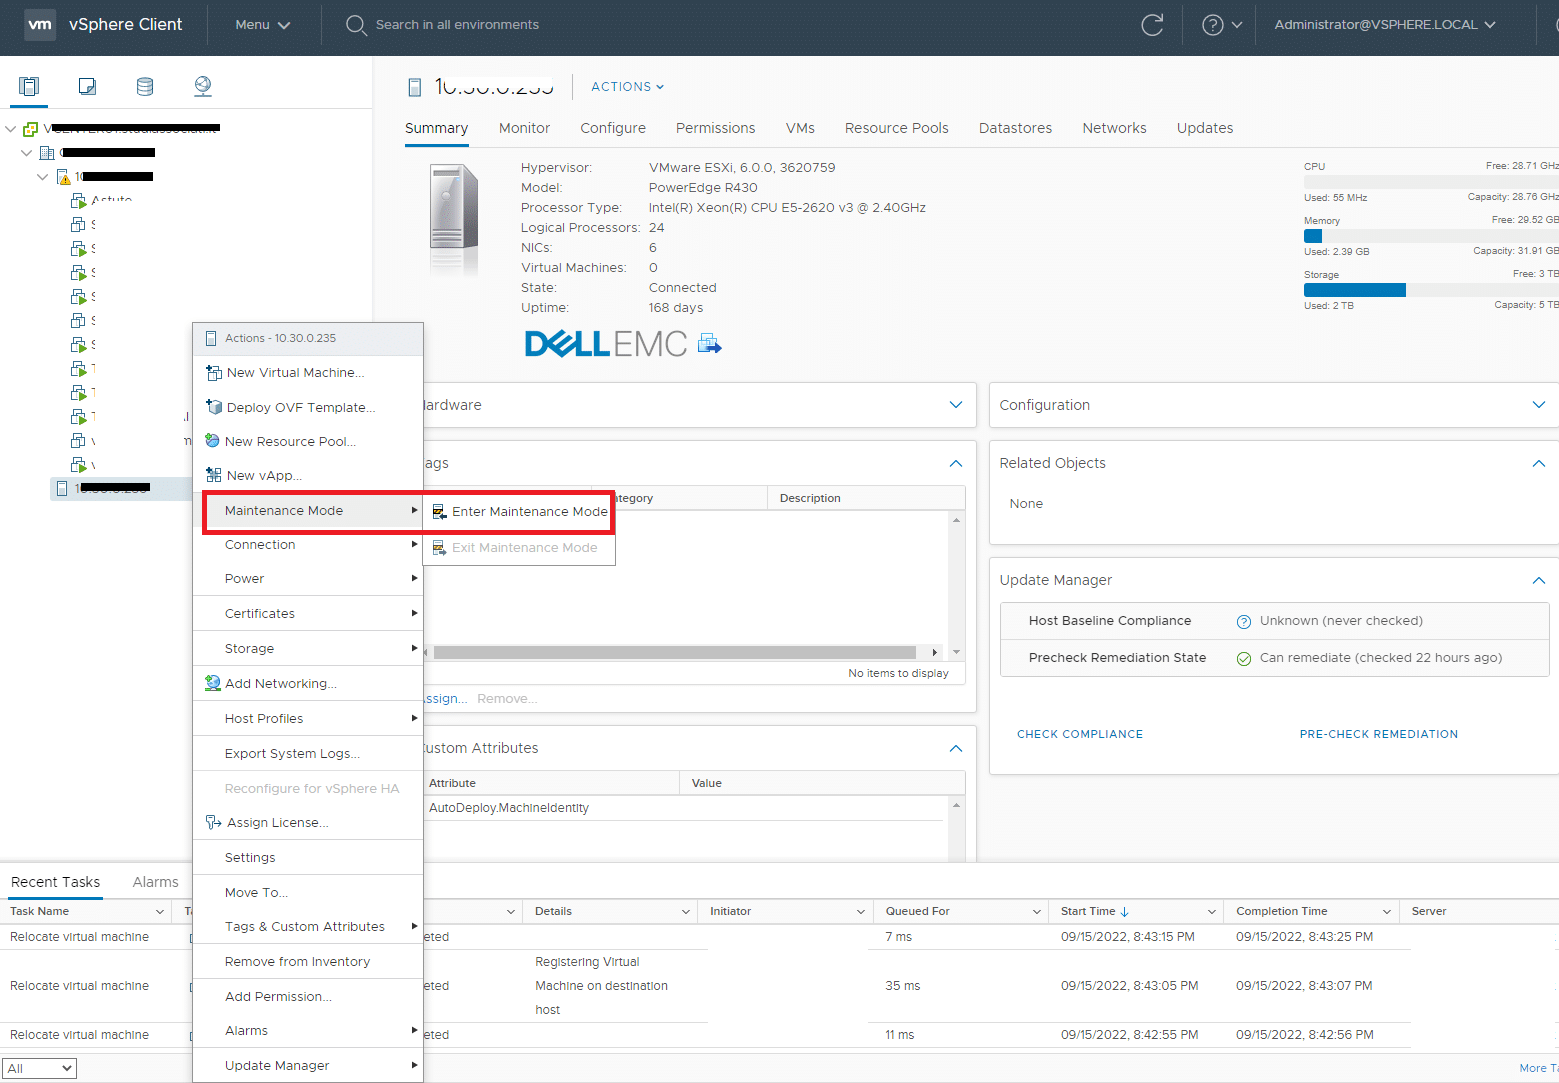This screenshot has width=1559, height=1083.
Task: Open Start Time column filter dropdown
Action: coord(1212,912)
